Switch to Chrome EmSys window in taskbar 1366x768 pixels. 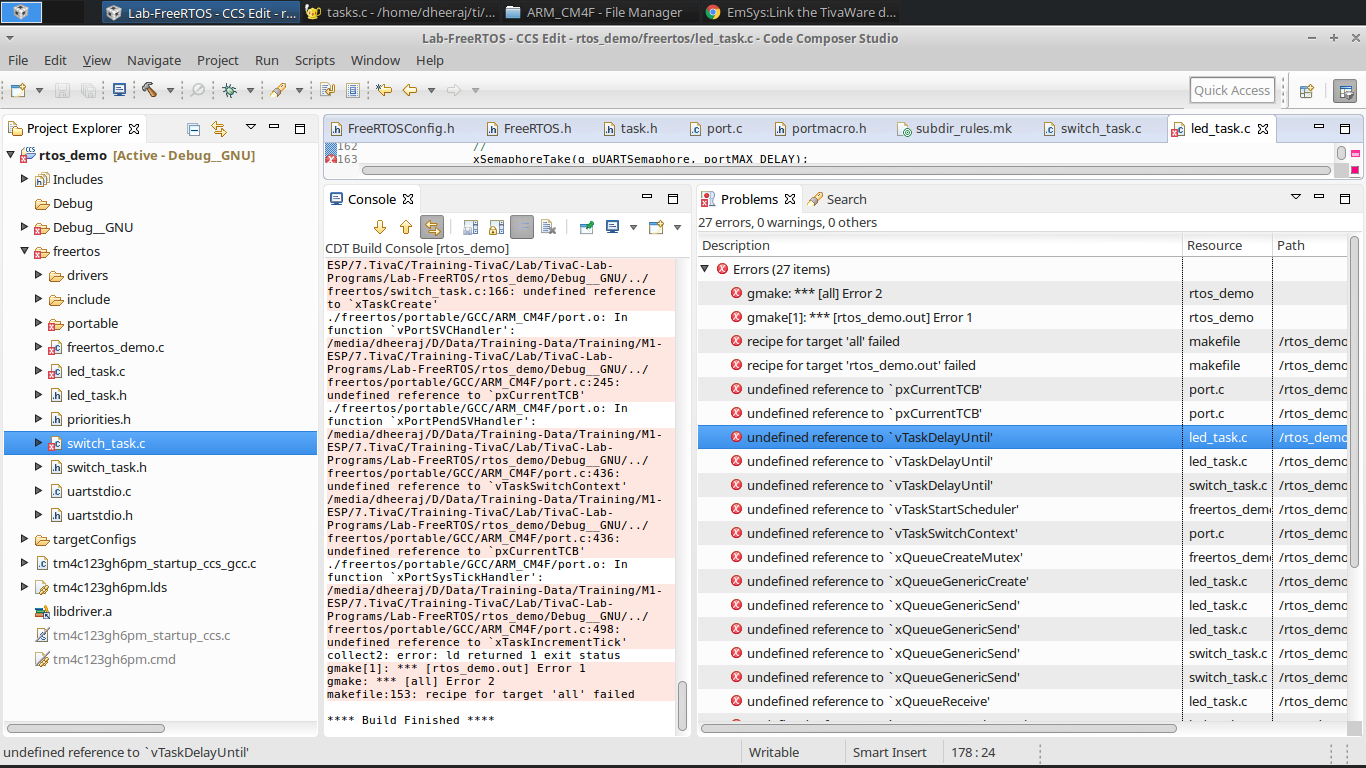pyautogui.click(x=800, y=13)
